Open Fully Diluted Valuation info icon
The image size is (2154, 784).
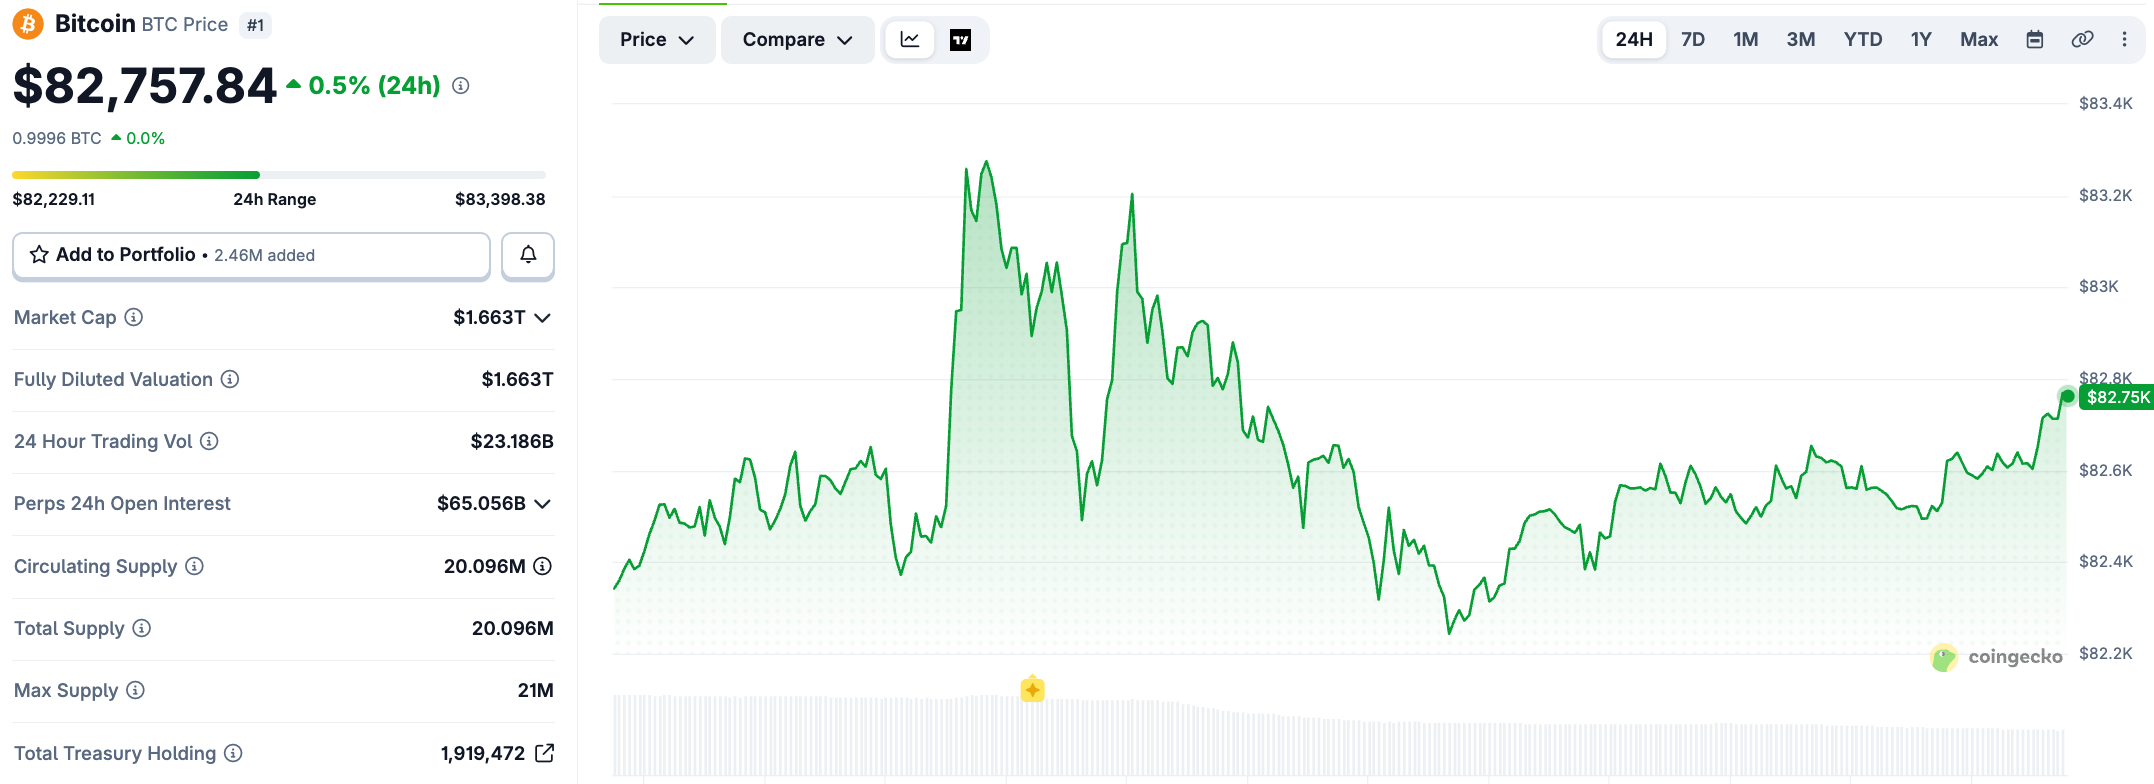pos(230,379)
